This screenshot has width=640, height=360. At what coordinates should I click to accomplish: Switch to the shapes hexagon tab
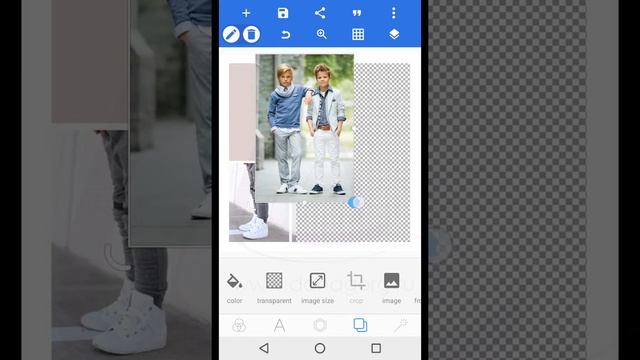pos(320,325)
